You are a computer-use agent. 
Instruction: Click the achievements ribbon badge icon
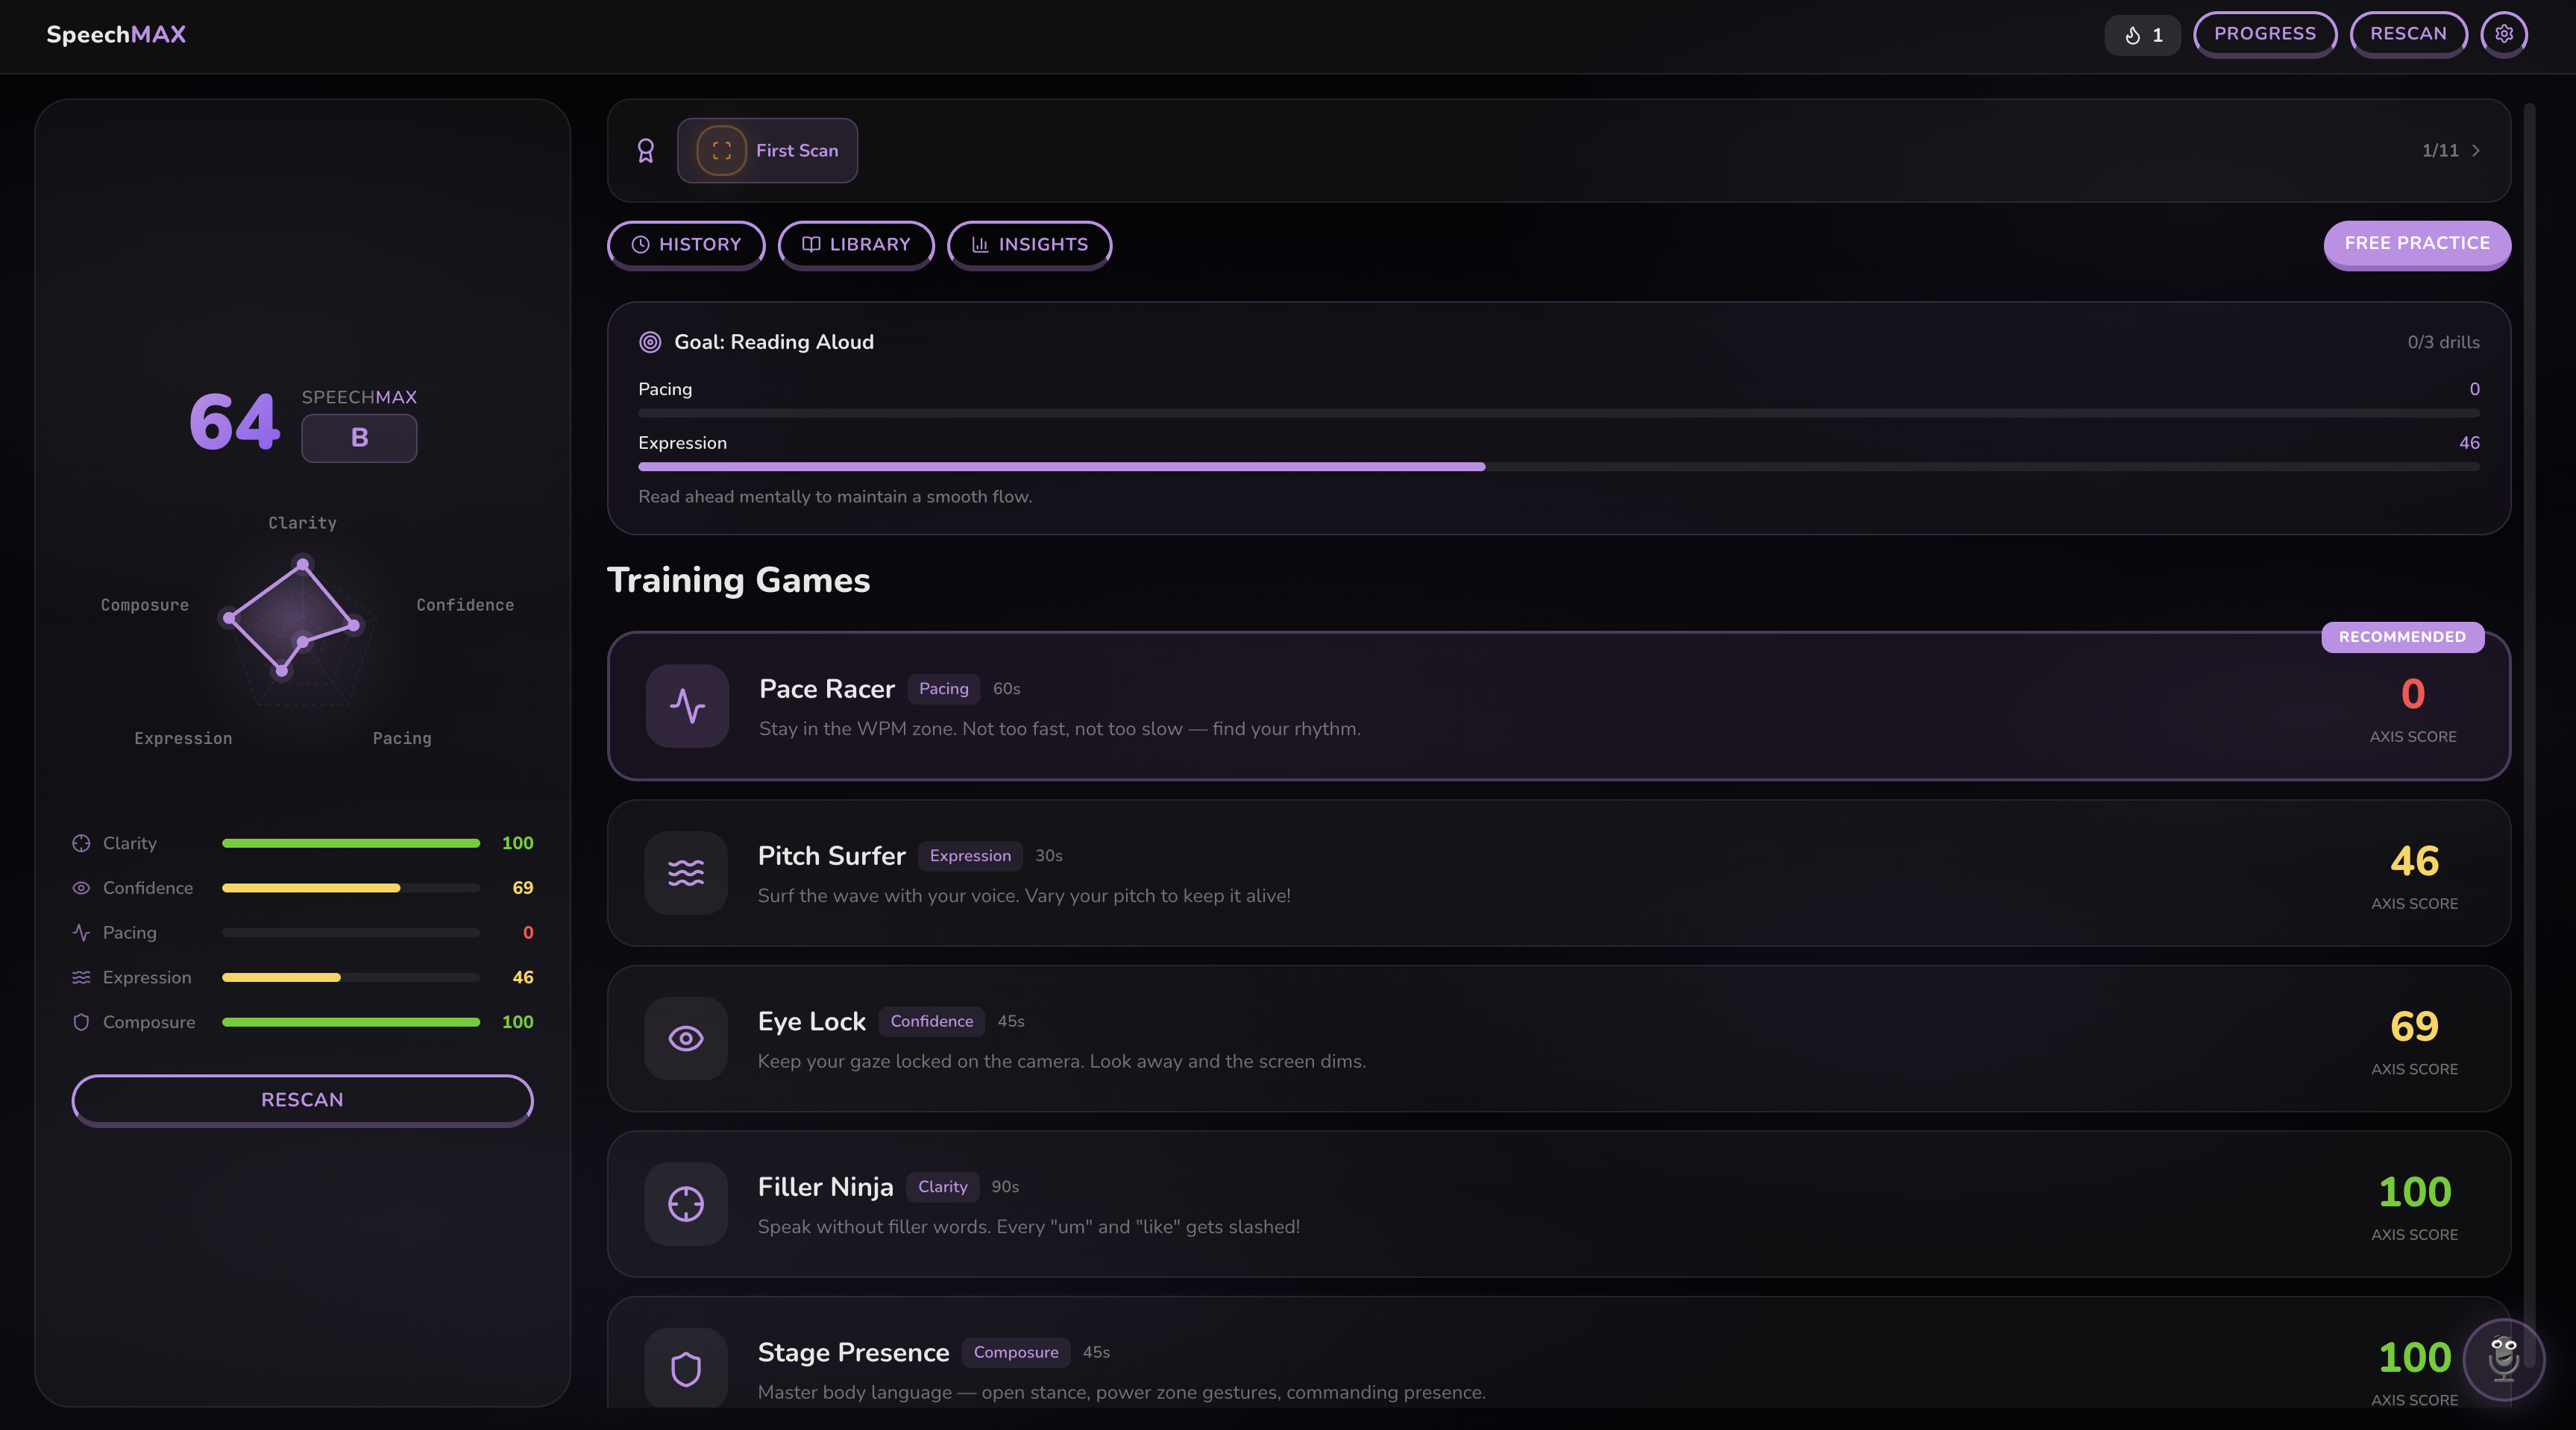646,150
